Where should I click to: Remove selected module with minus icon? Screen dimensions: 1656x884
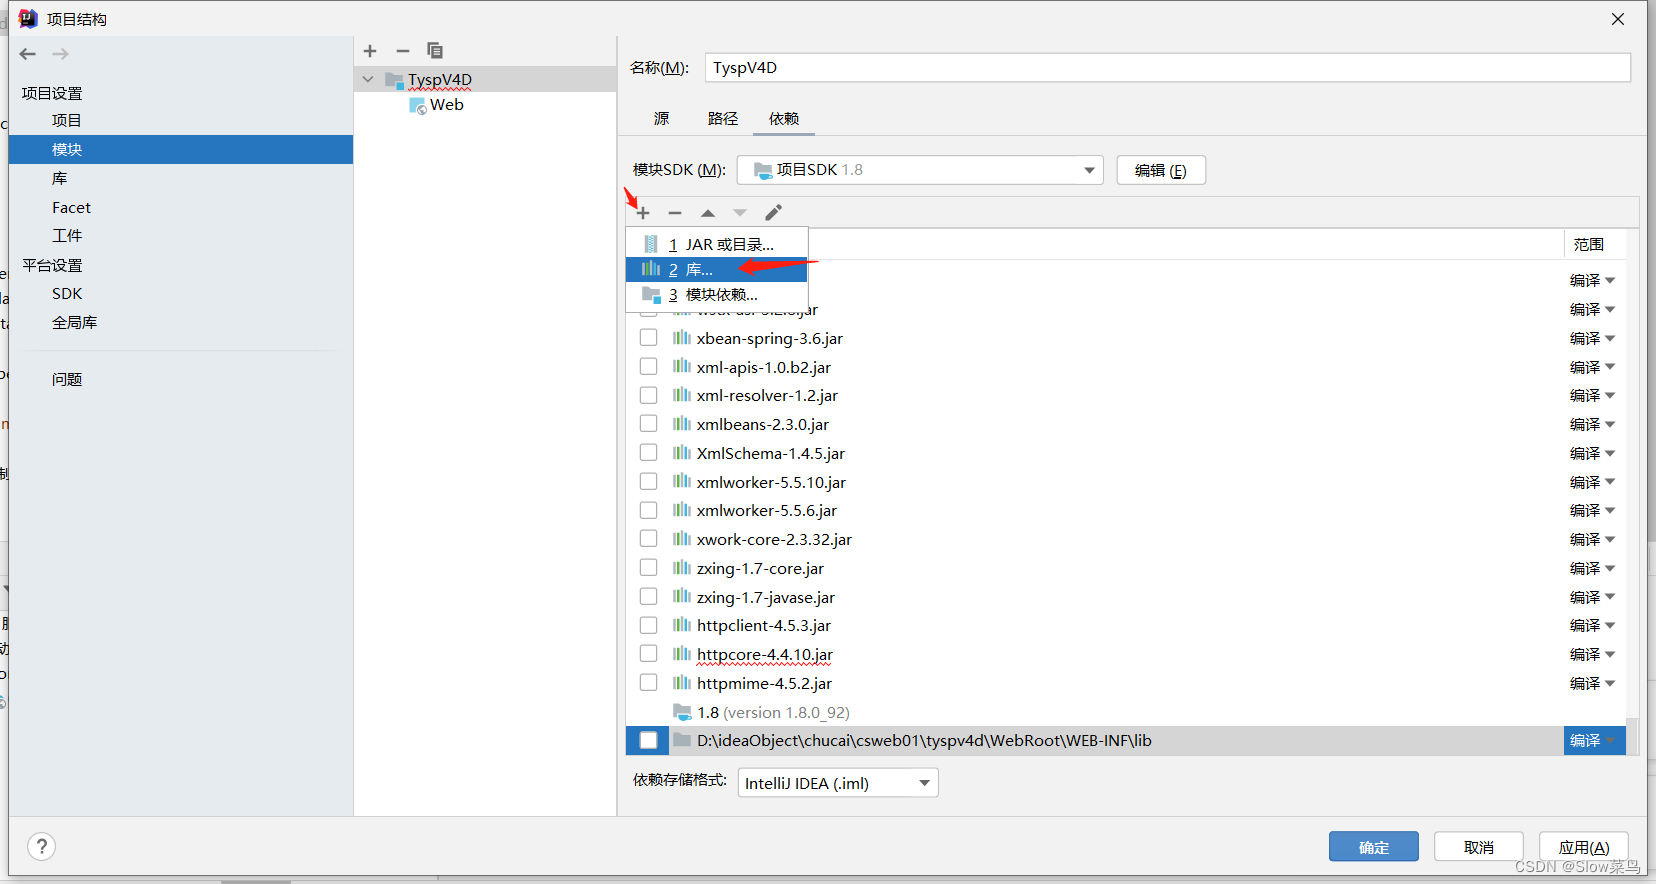pyautogui.click(x=403, y=51)
